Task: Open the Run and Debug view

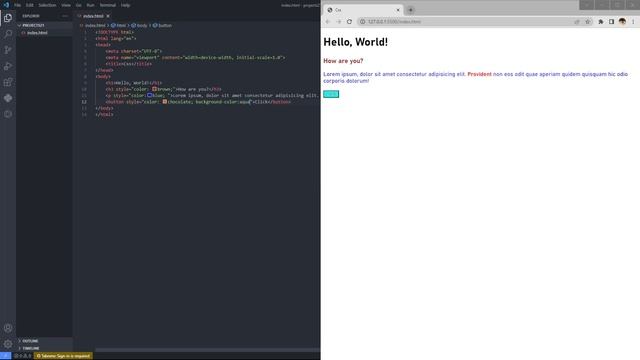Action: (8, 66)
